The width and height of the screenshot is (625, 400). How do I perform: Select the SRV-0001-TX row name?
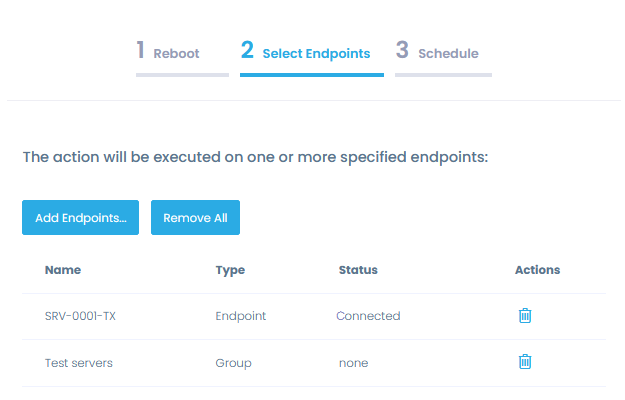pos(80,316)
